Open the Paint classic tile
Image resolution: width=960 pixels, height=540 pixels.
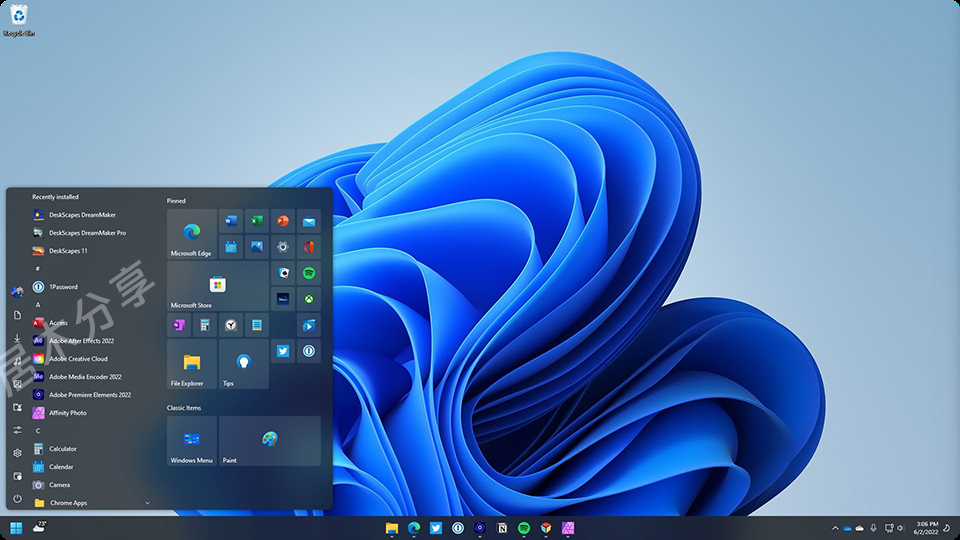[x=269, y=441]
